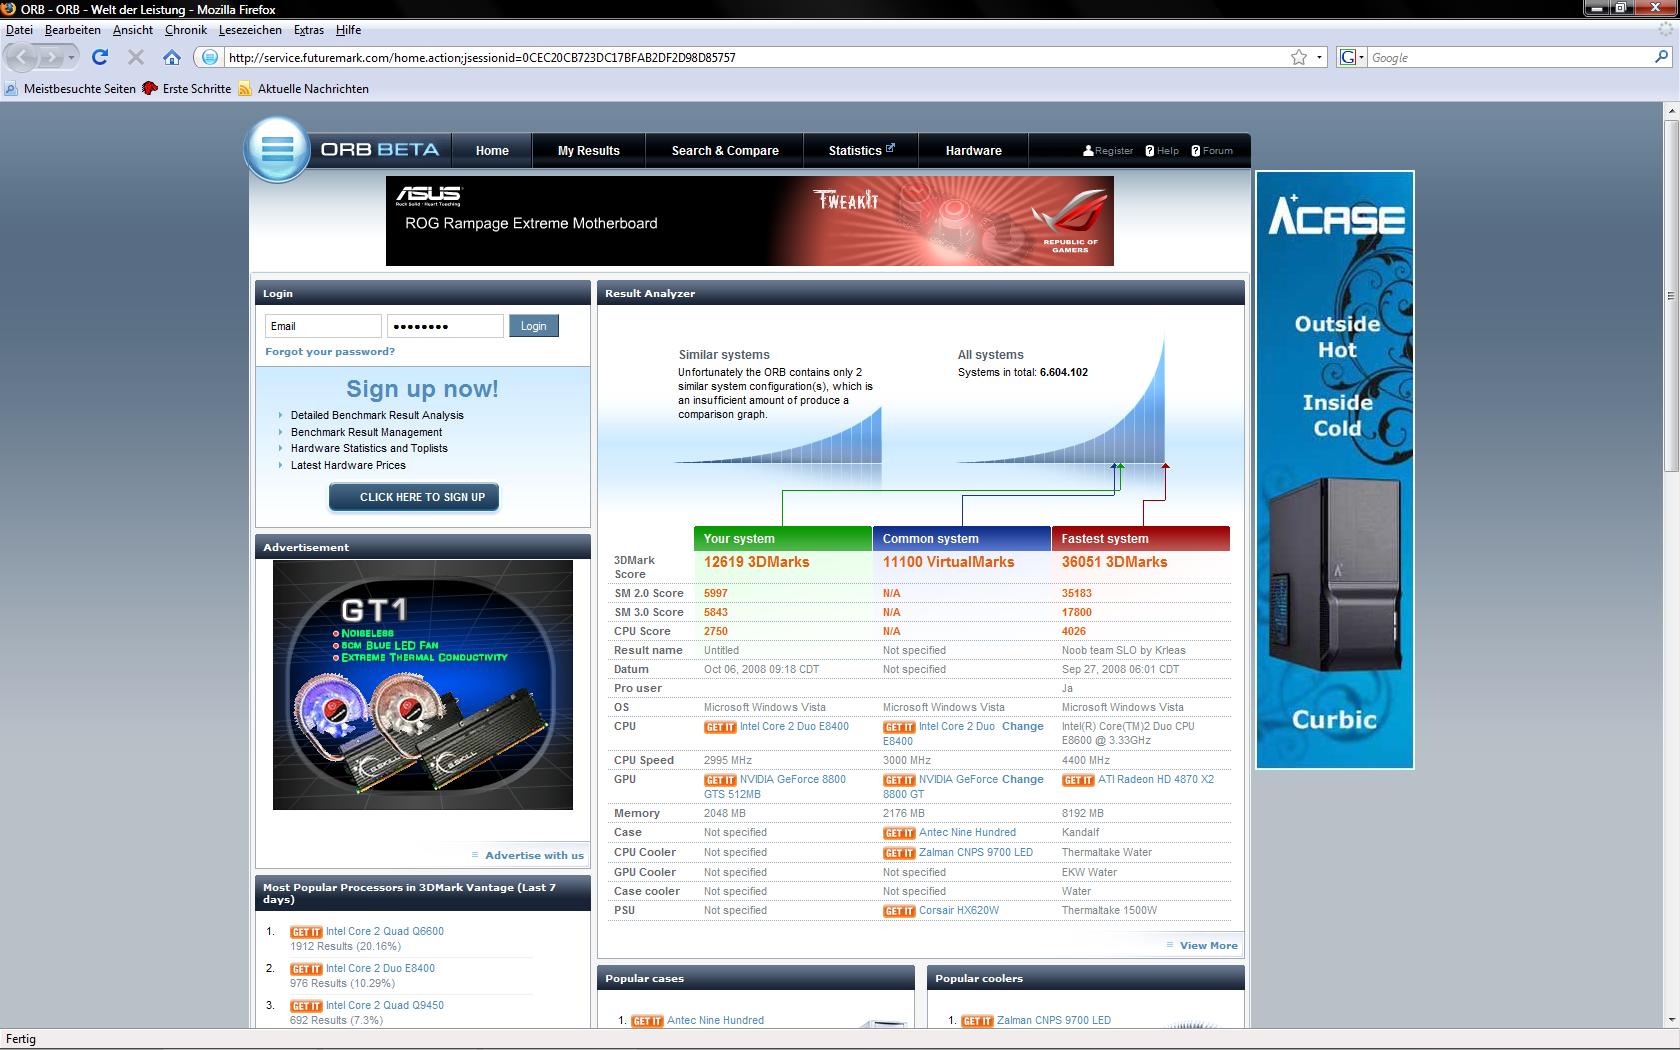Click GET IT badge beside ATI Radeon HD 4870 X2
This screenshot has height=1050, width=1680.
click(1078, 780)
